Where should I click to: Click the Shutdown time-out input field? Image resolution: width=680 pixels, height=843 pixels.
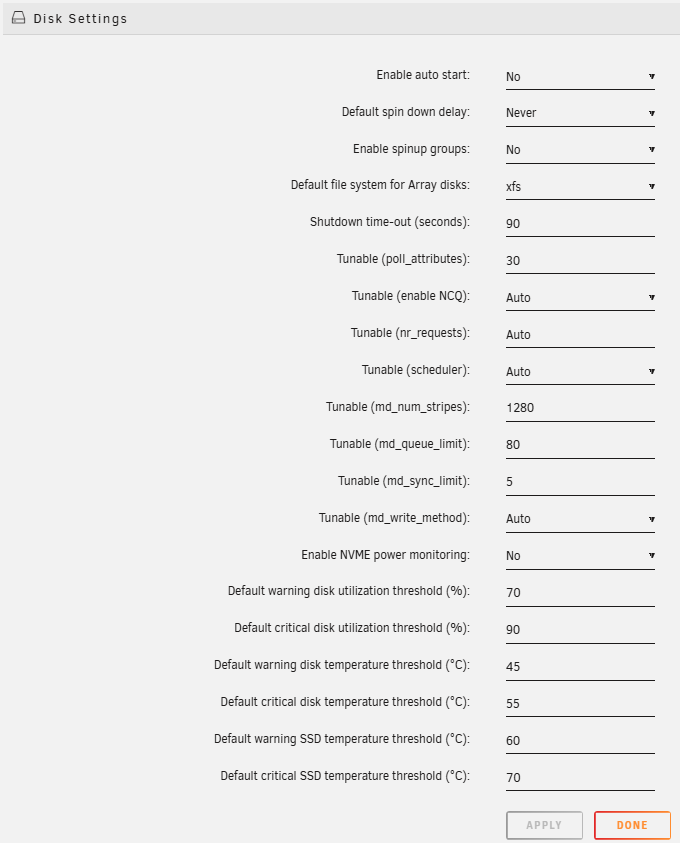pyautogui.click(x=580, y=223)
